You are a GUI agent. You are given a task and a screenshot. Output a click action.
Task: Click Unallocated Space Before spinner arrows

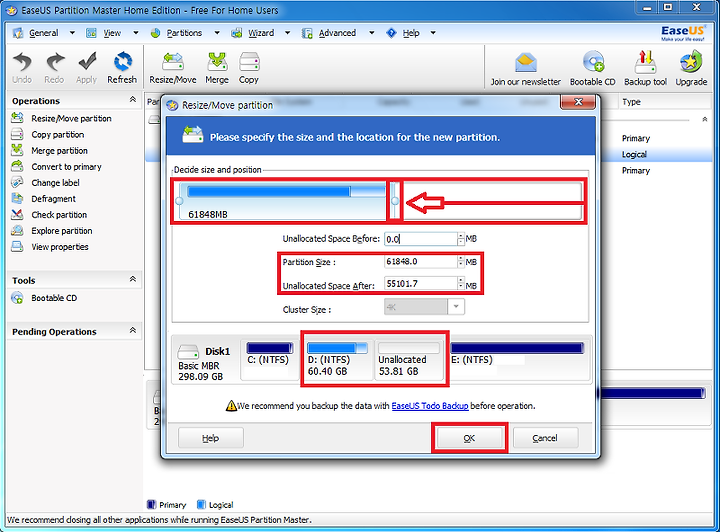tap(461, 239)
